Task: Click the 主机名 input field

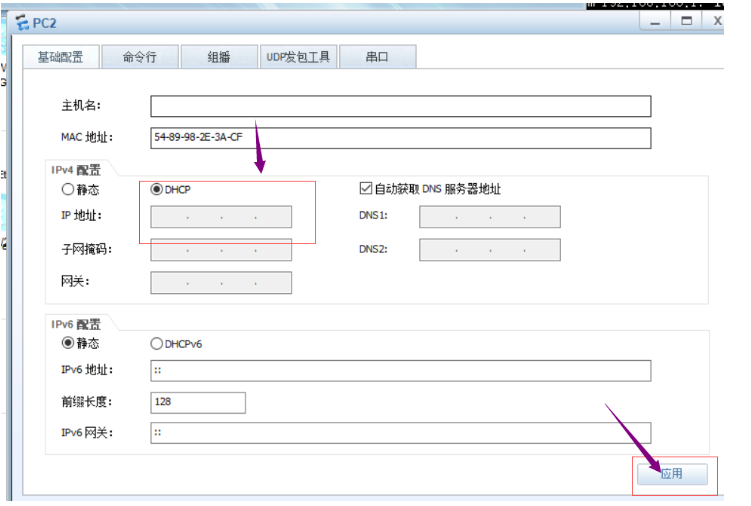Action: 400,106
